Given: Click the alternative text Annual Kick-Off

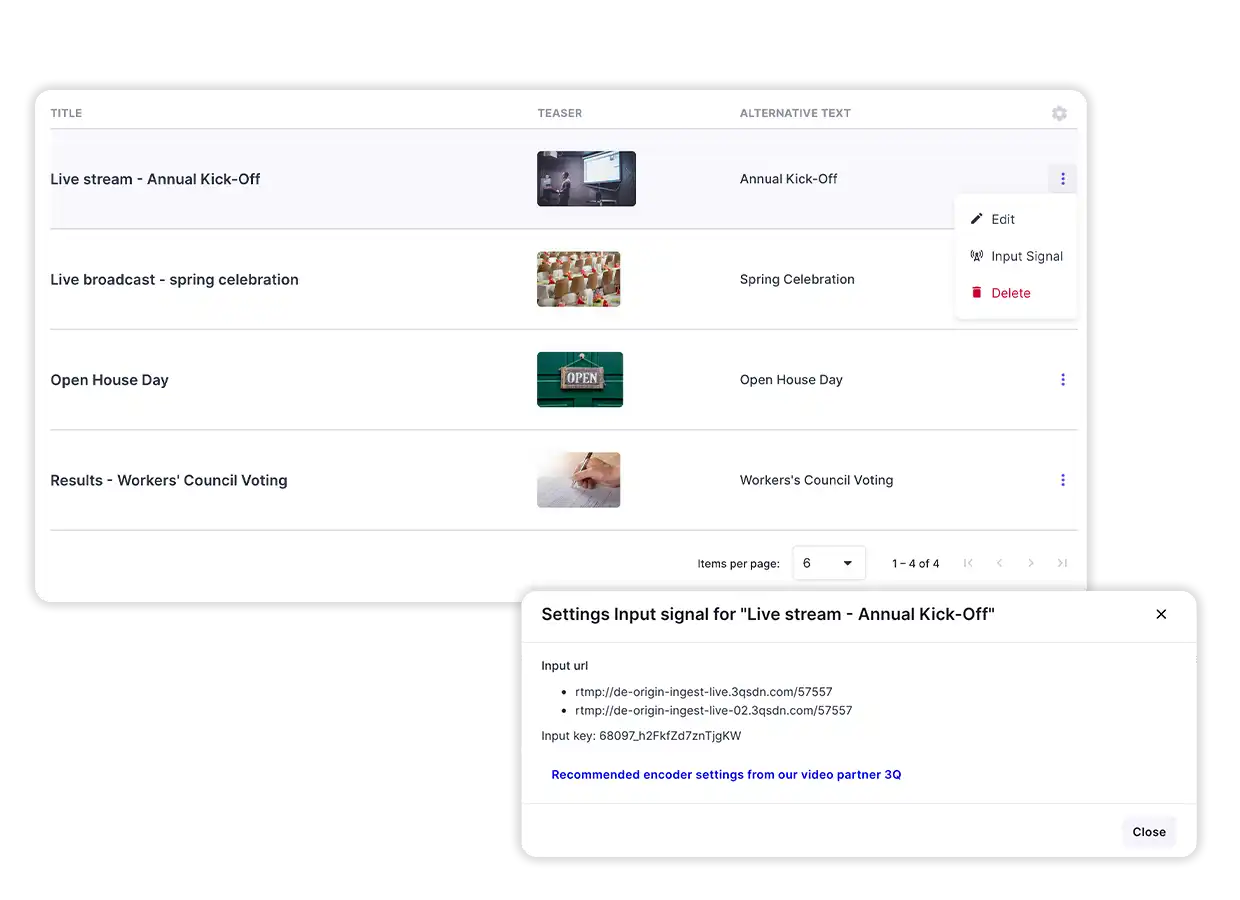Looking at the screenshot, I should 789,179.
